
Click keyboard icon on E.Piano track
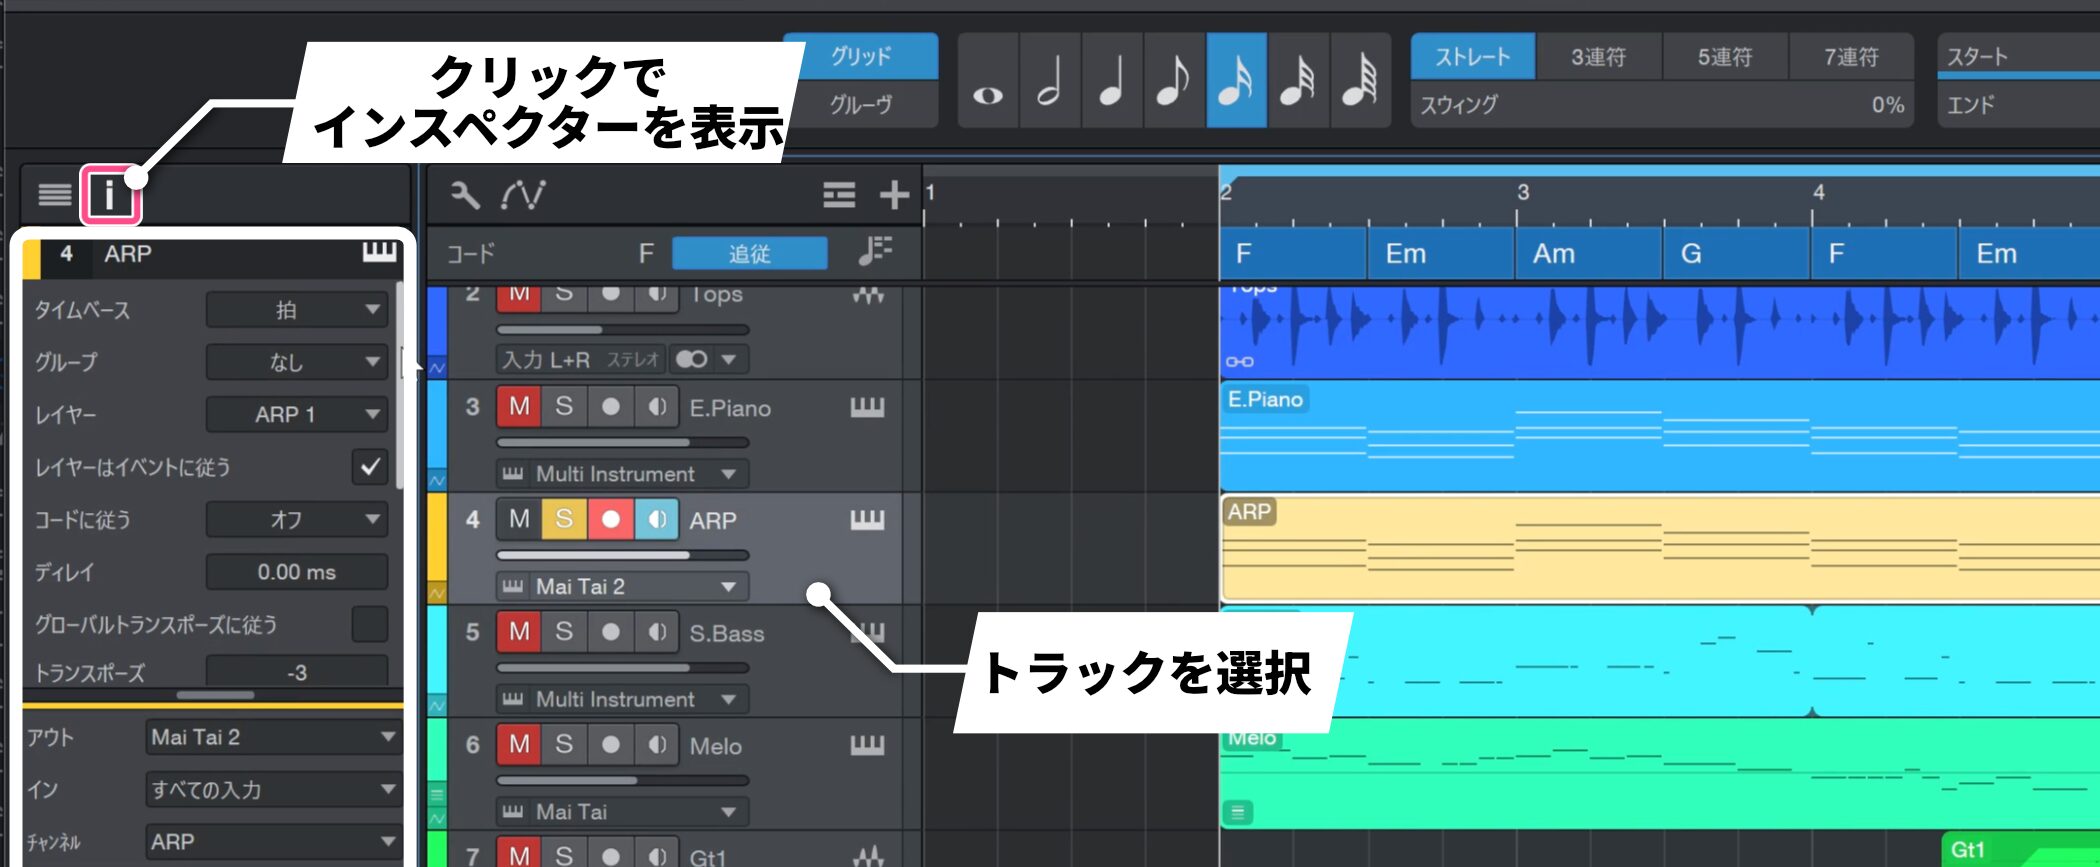866,408
